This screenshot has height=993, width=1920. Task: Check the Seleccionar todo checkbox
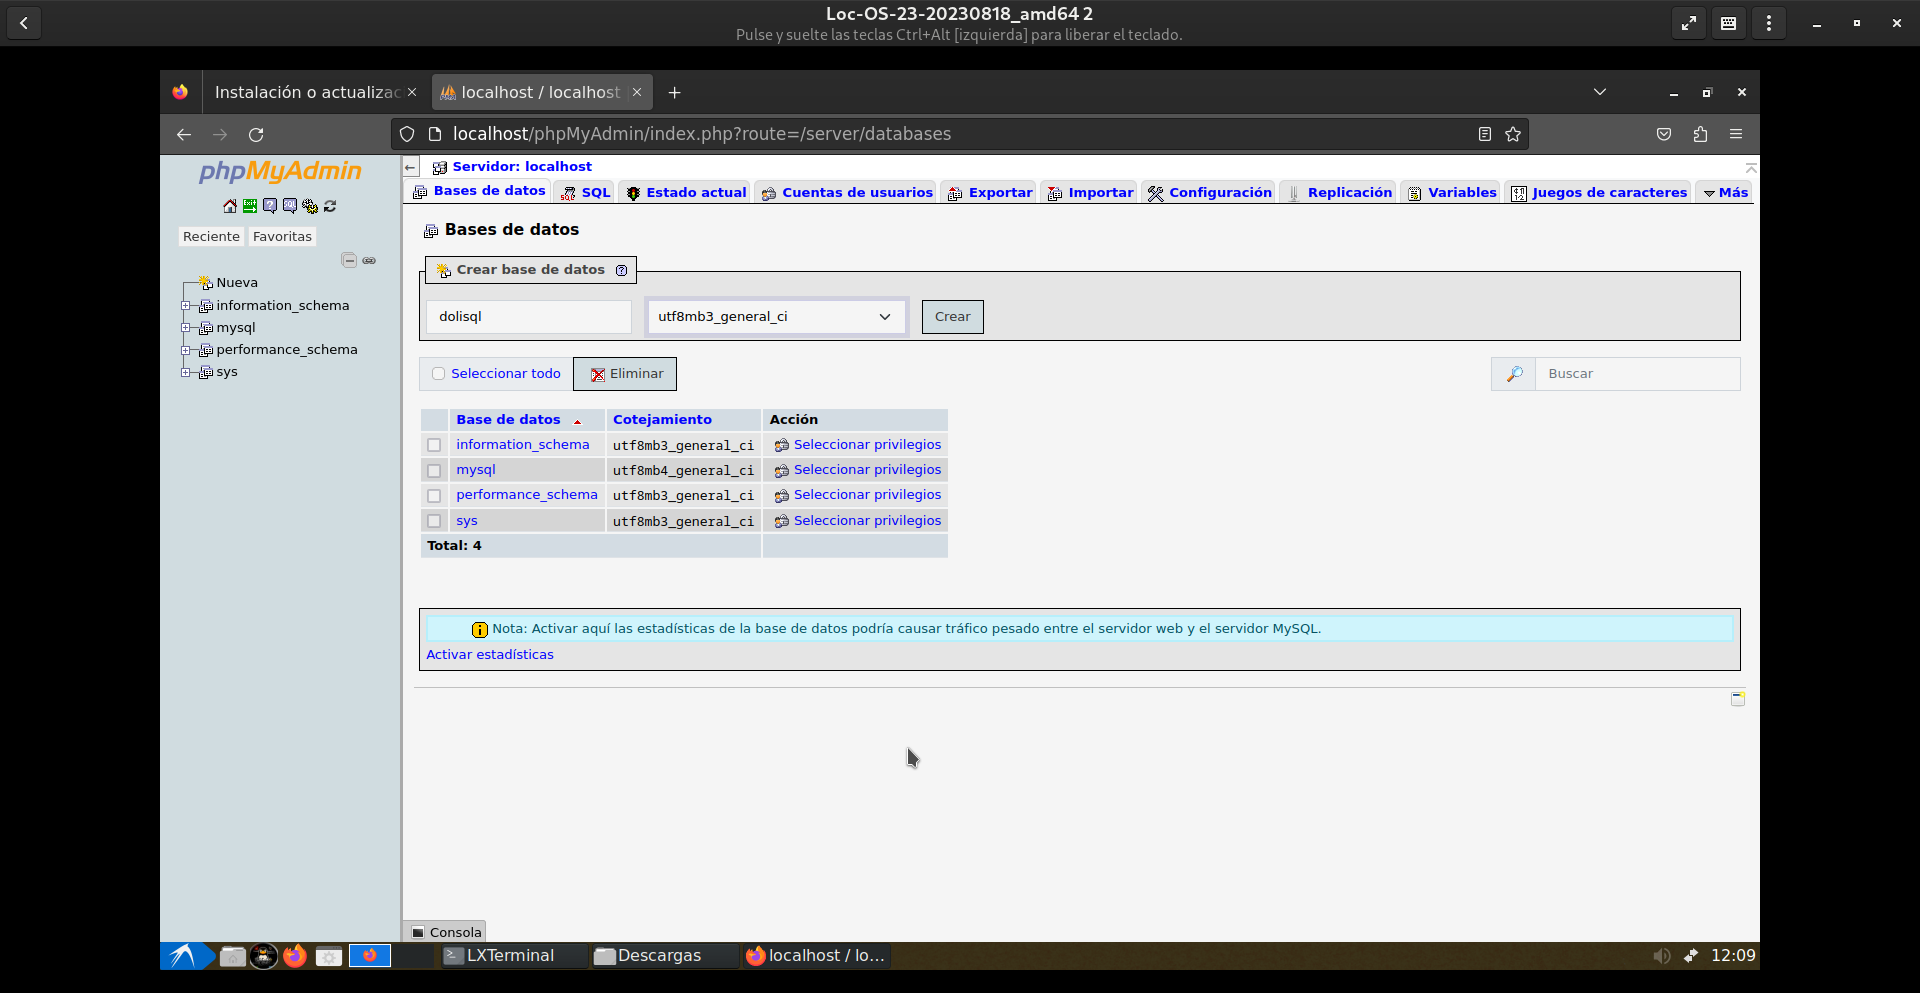coord(438,374)
